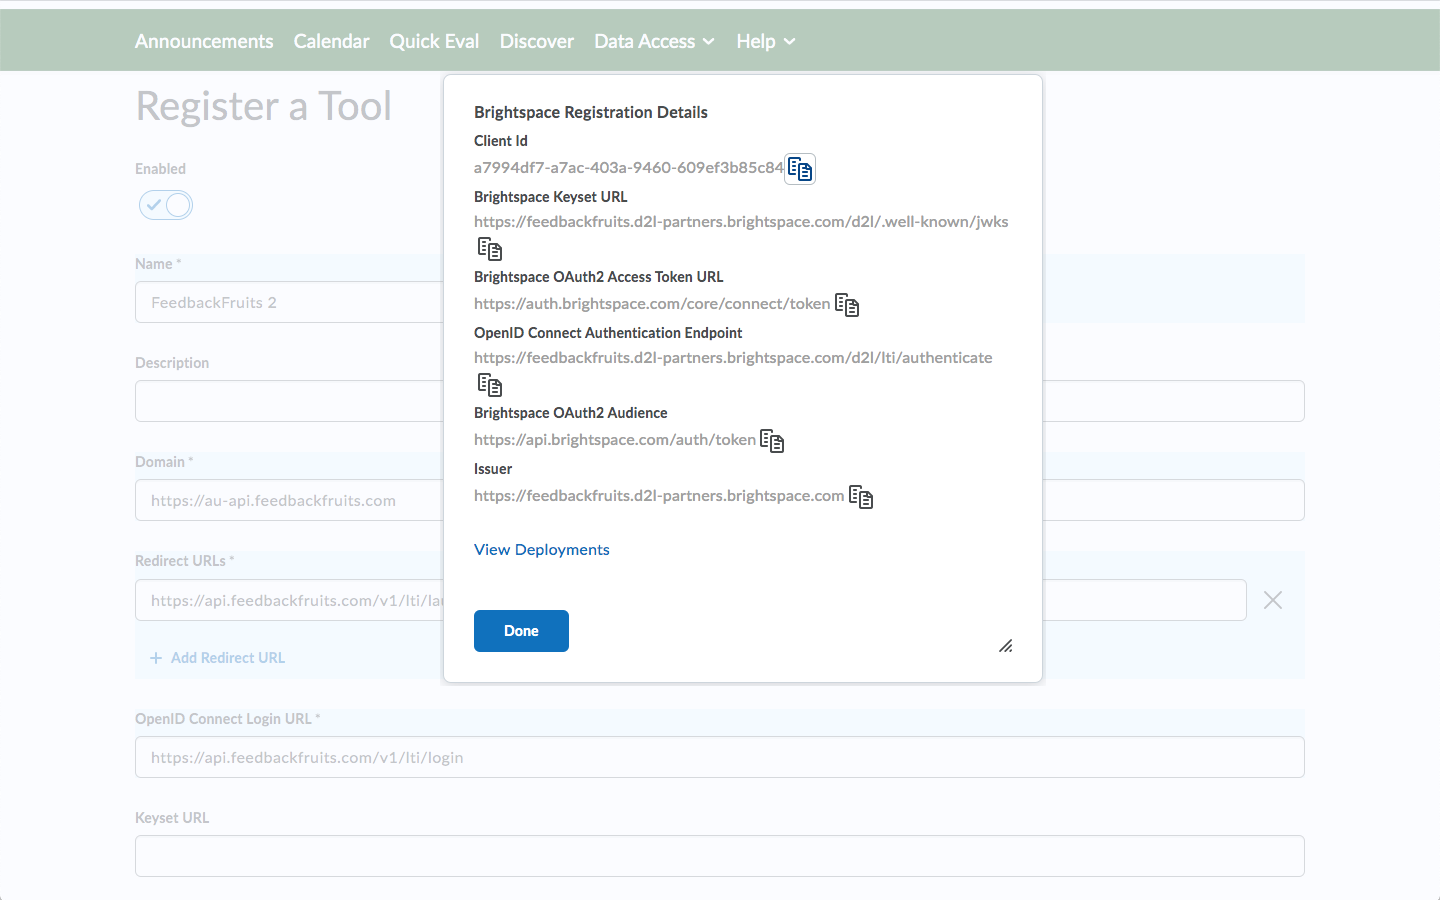The width and height of the screenshot is (1440, 900).
Task: Click the Done button
Action: click(521, 631)
